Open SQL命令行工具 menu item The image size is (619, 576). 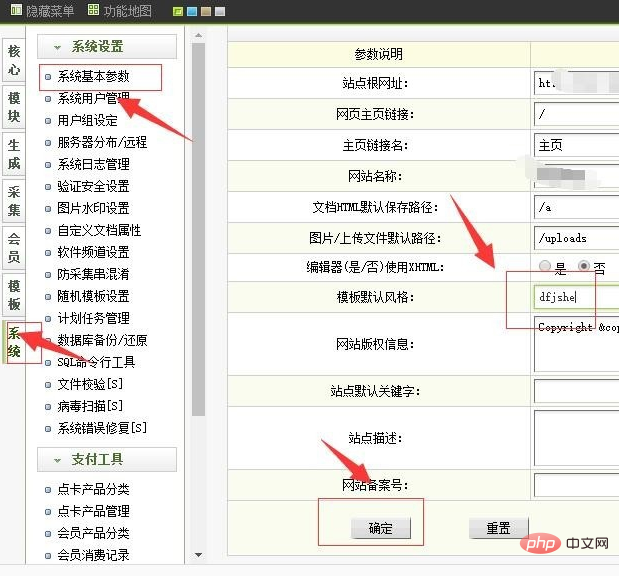click(x=96, y=362)
